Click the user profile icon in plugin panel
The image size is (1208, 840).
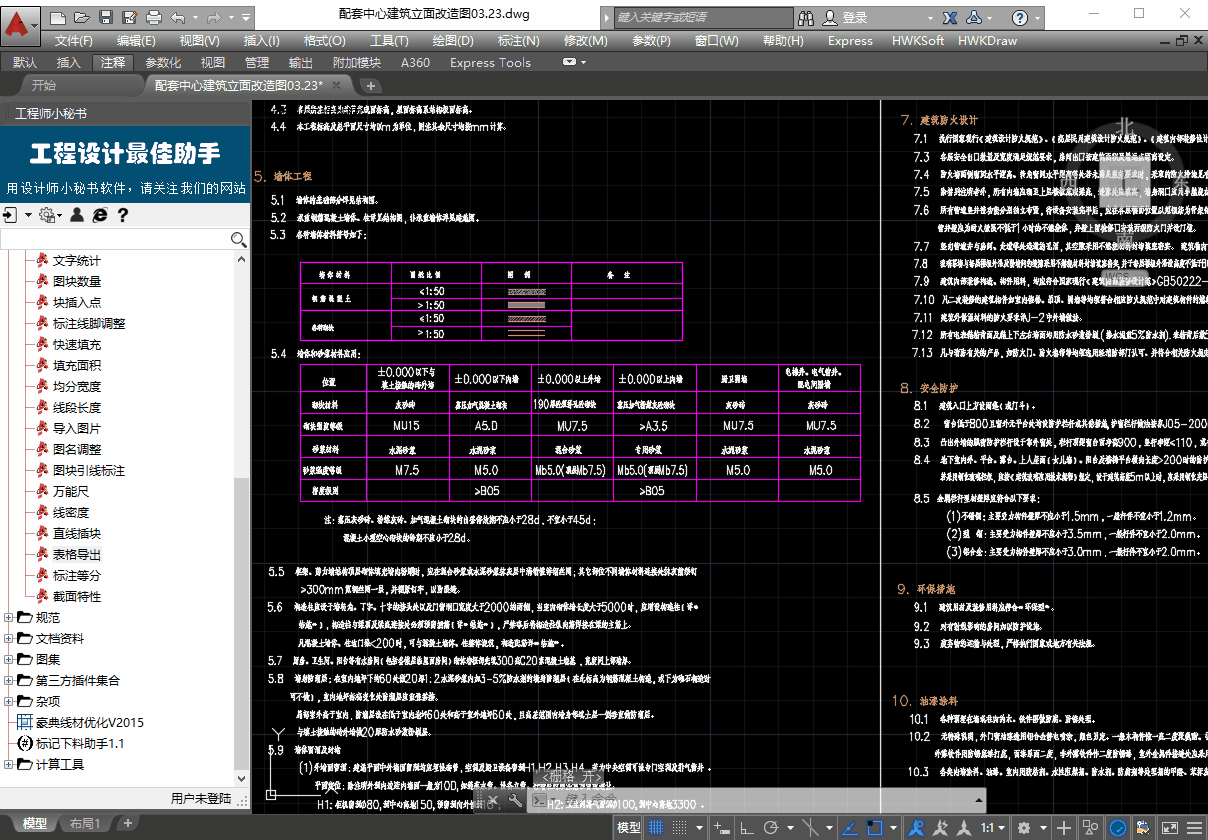click(x=76, y=215)
